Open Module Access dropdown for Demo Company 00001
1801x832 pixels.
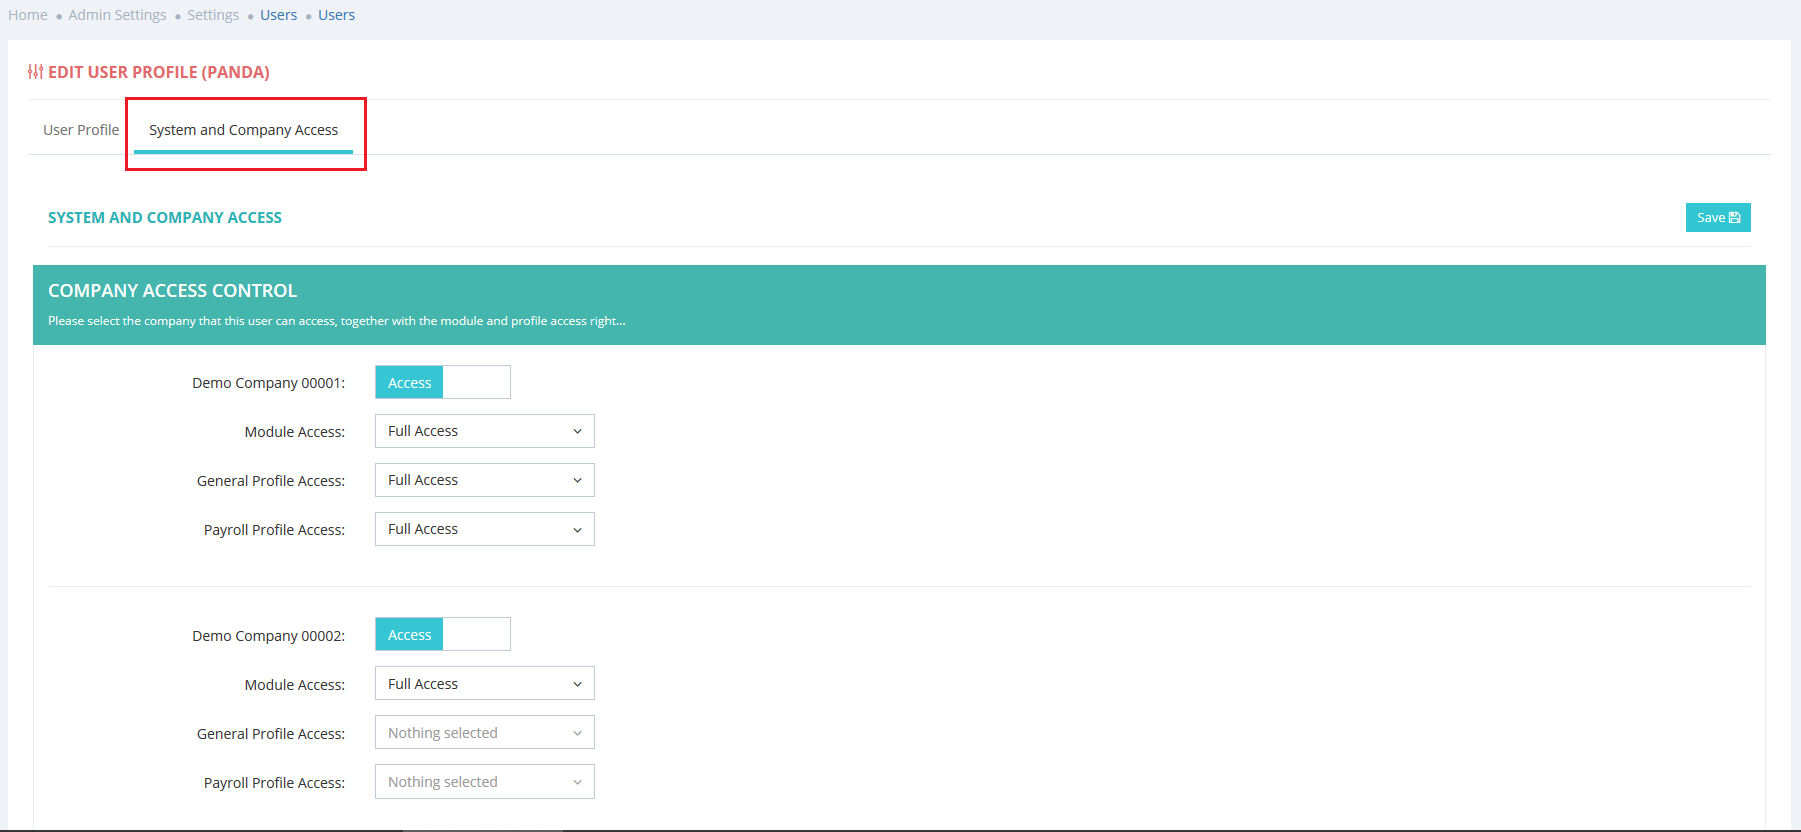(x=484, y=431)
